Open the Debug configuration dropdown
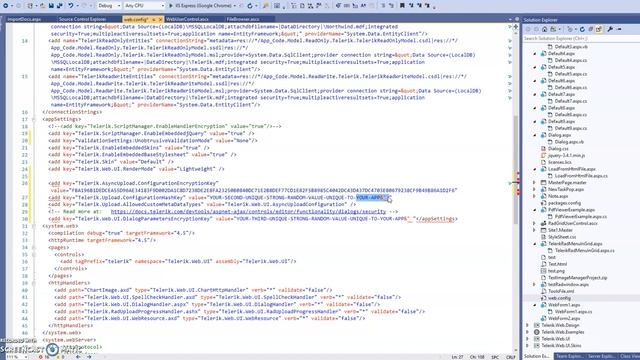This screenshot has width=640, height=360. (109, 6)
